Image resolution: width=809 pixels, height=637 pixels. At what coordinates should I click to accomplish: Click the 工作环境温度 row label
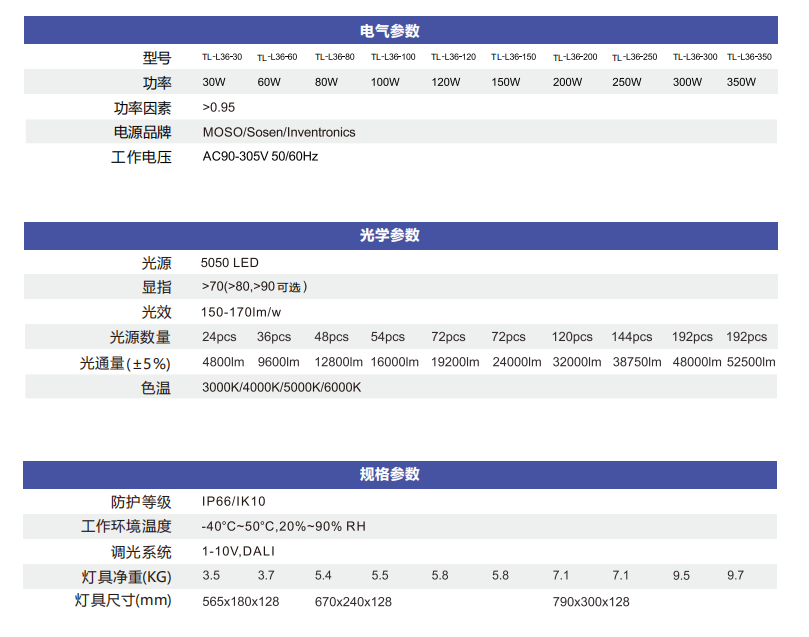127,526
